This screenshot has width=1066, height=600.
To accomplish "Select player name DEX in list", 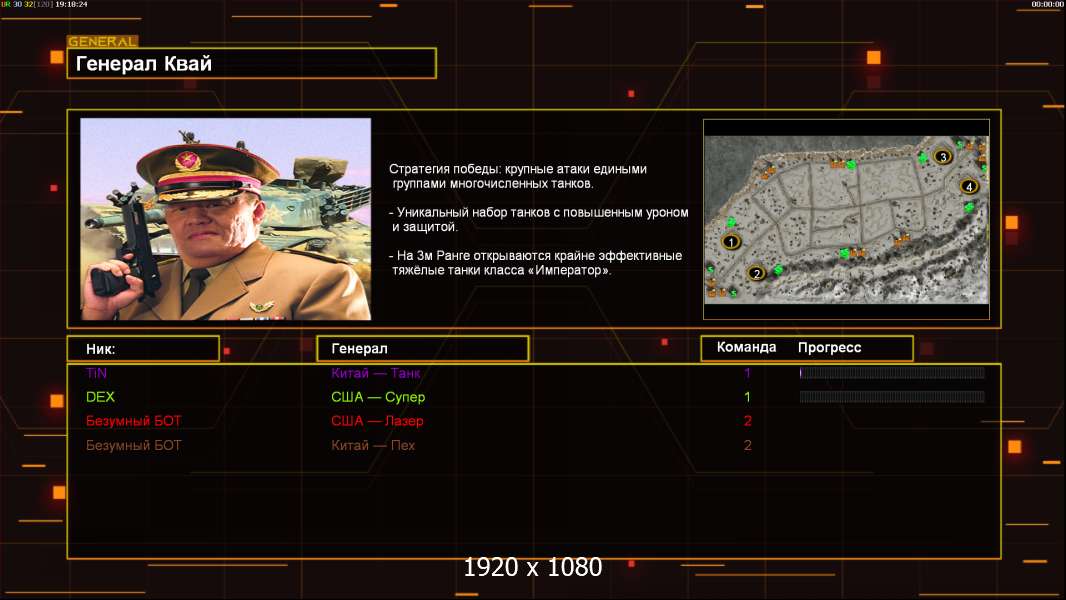I will click(x=101, y=397).
